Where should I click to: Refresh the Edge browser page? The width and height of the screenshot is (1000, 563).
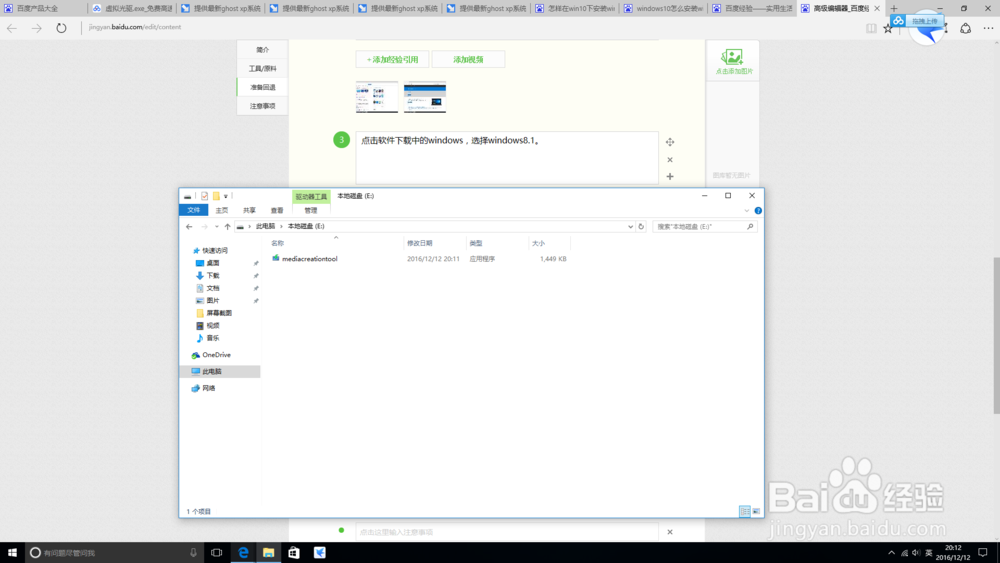click(x=61, y=27)
